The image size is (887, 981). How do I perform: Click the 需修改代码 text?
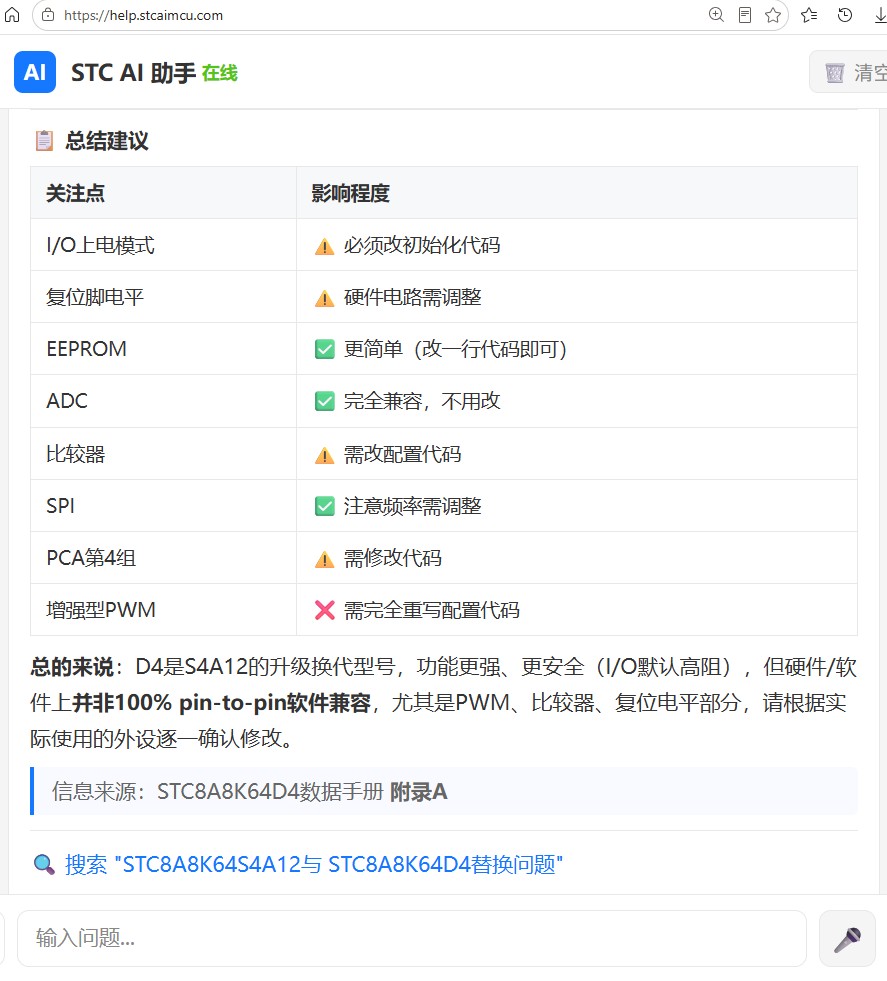(393, 558)
